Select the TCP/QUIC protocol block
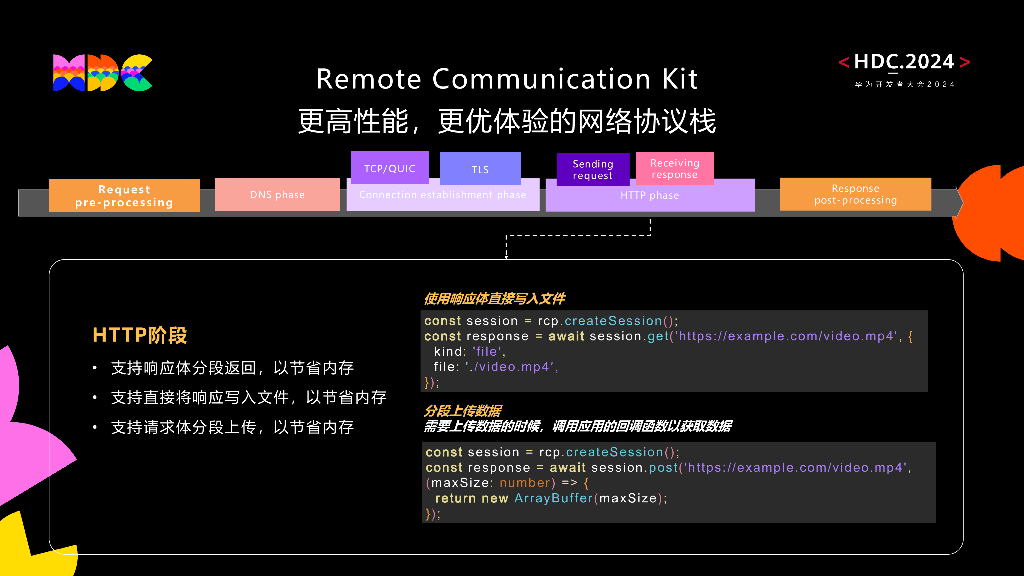 pyautogui.click(x=389, y=167)
